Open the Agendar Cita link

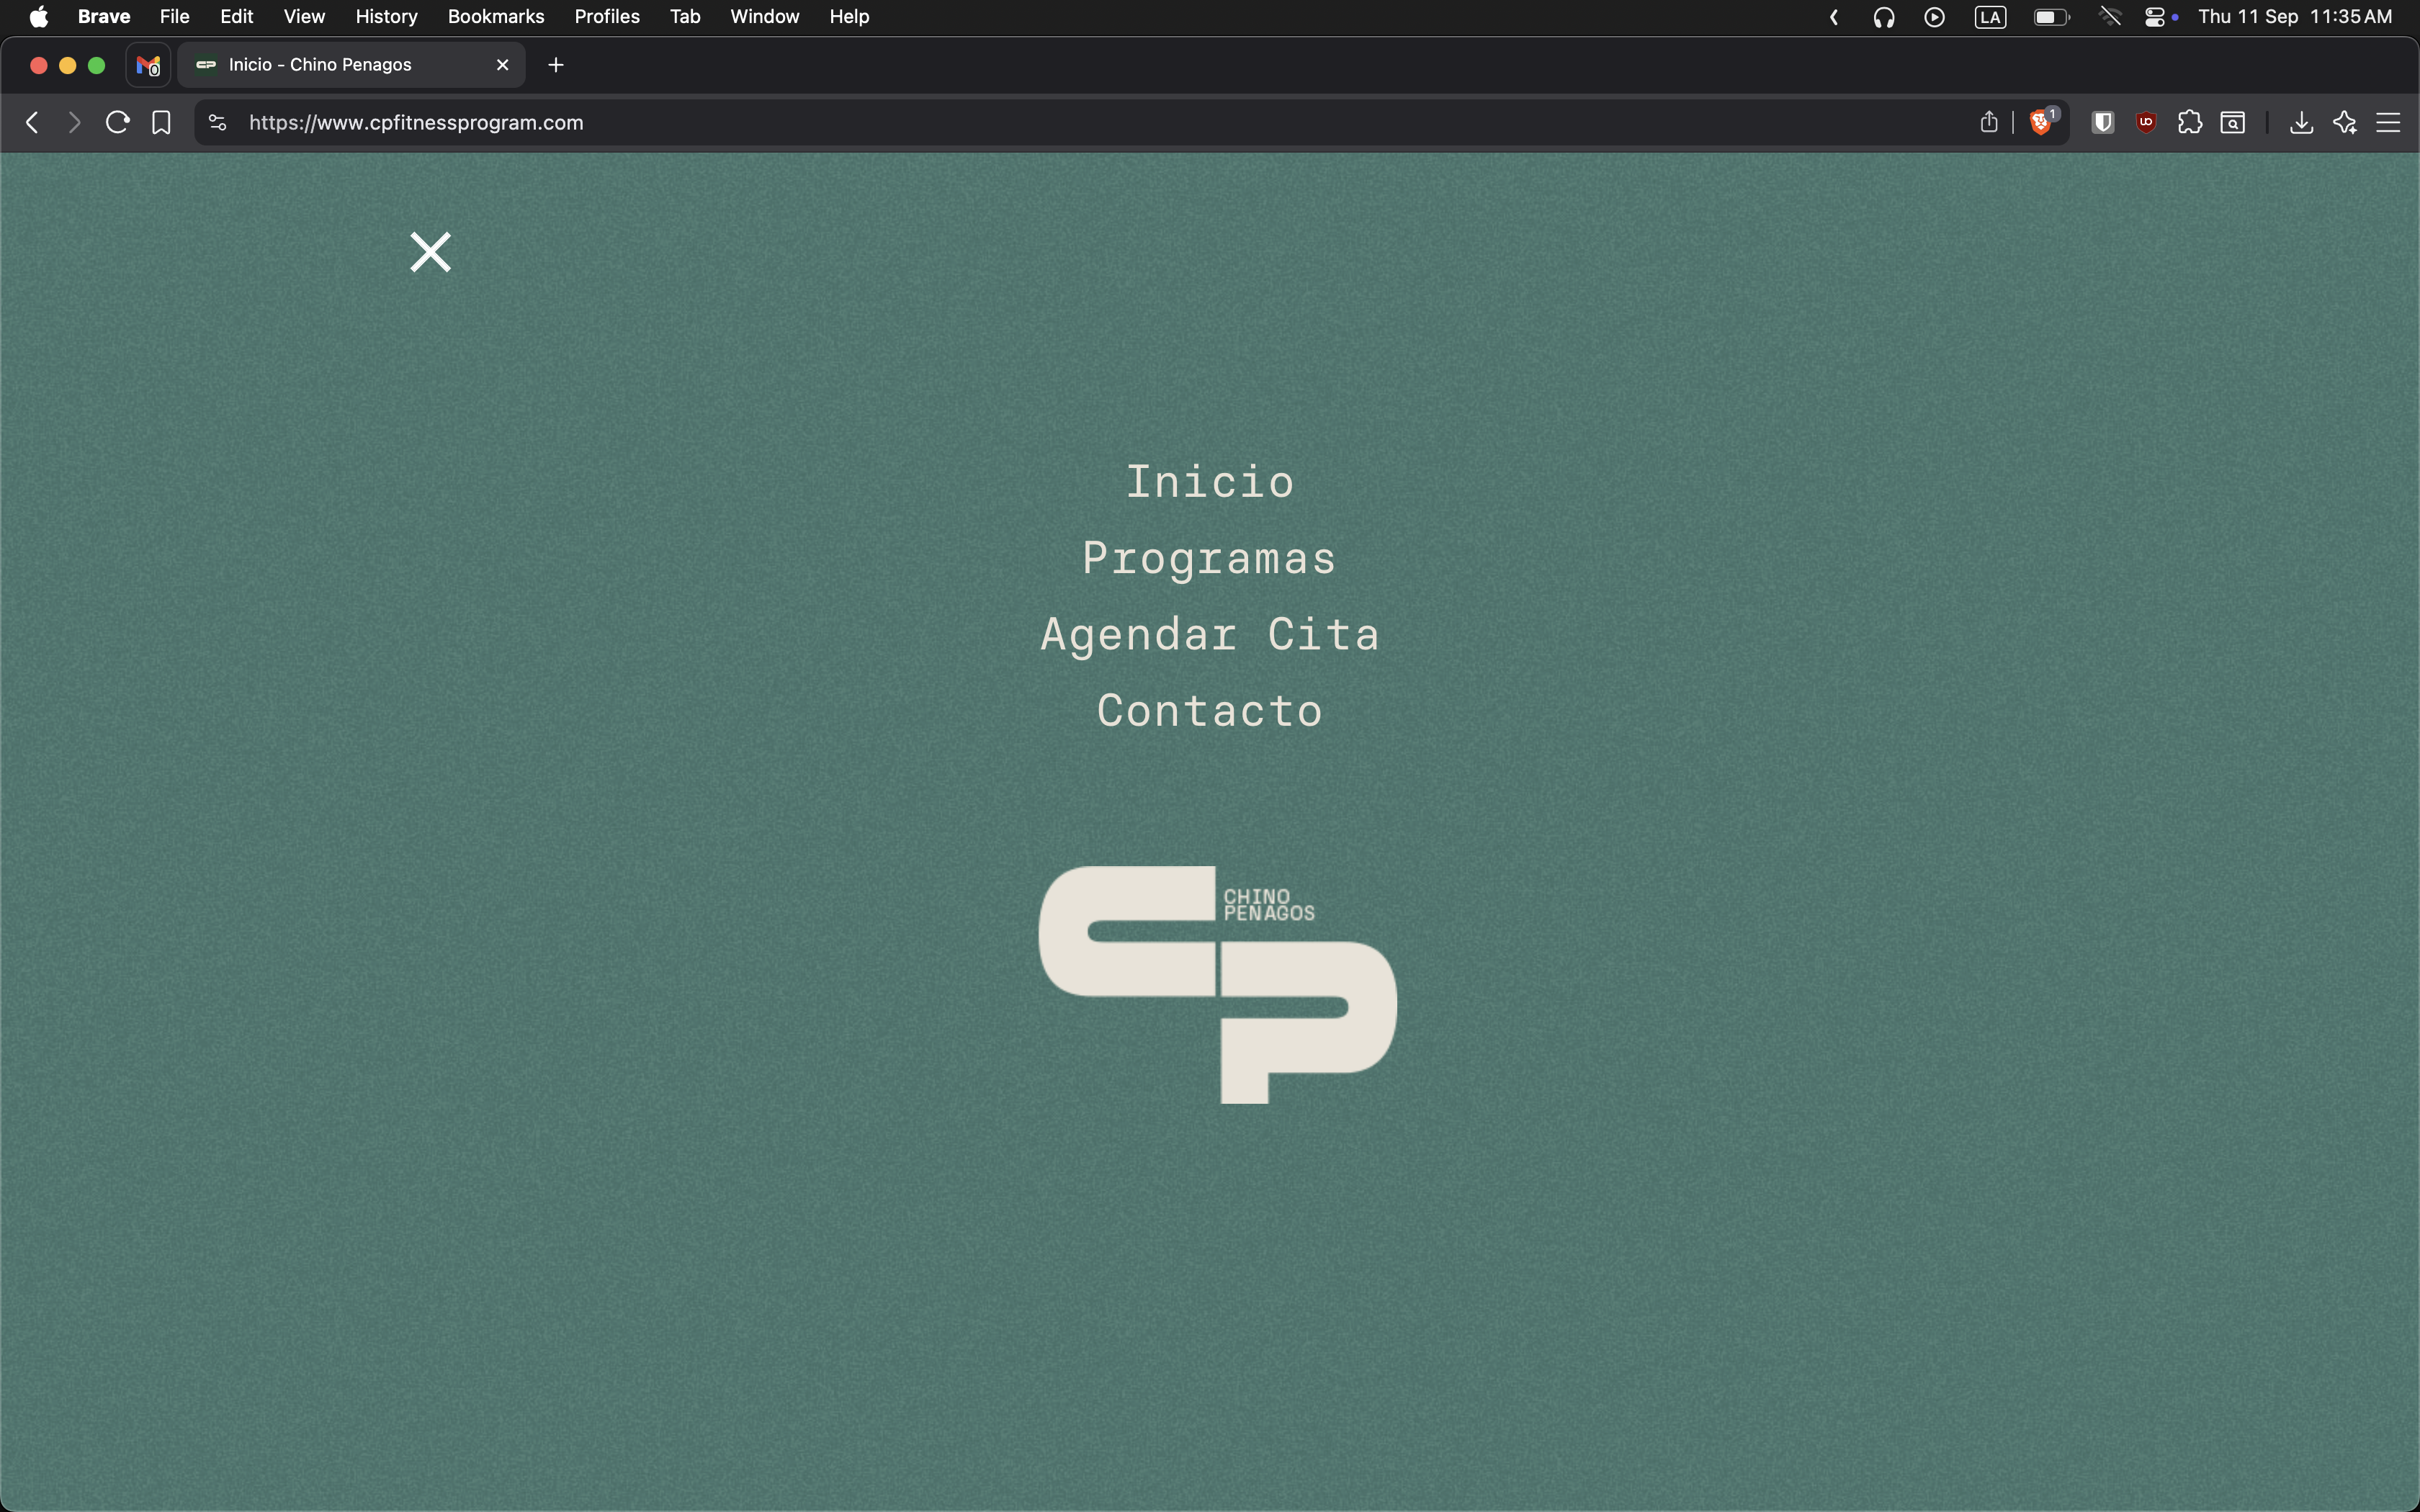pyautogui.click(x=1209, y=634)
